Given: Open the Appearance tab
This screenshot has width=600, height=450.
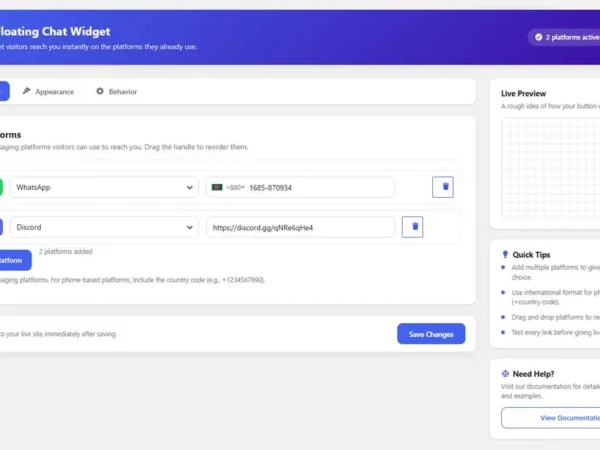Looking at the screenshot, I should pos(48,91).
